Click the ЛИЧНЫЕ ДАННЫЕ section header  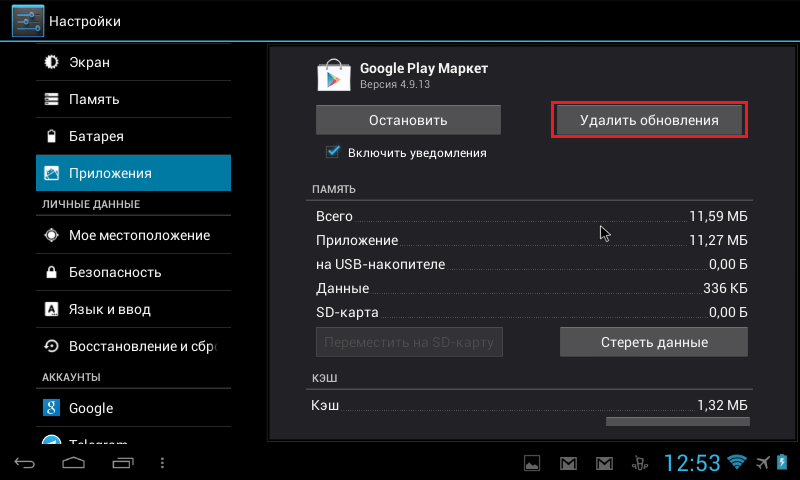[91, 204]
